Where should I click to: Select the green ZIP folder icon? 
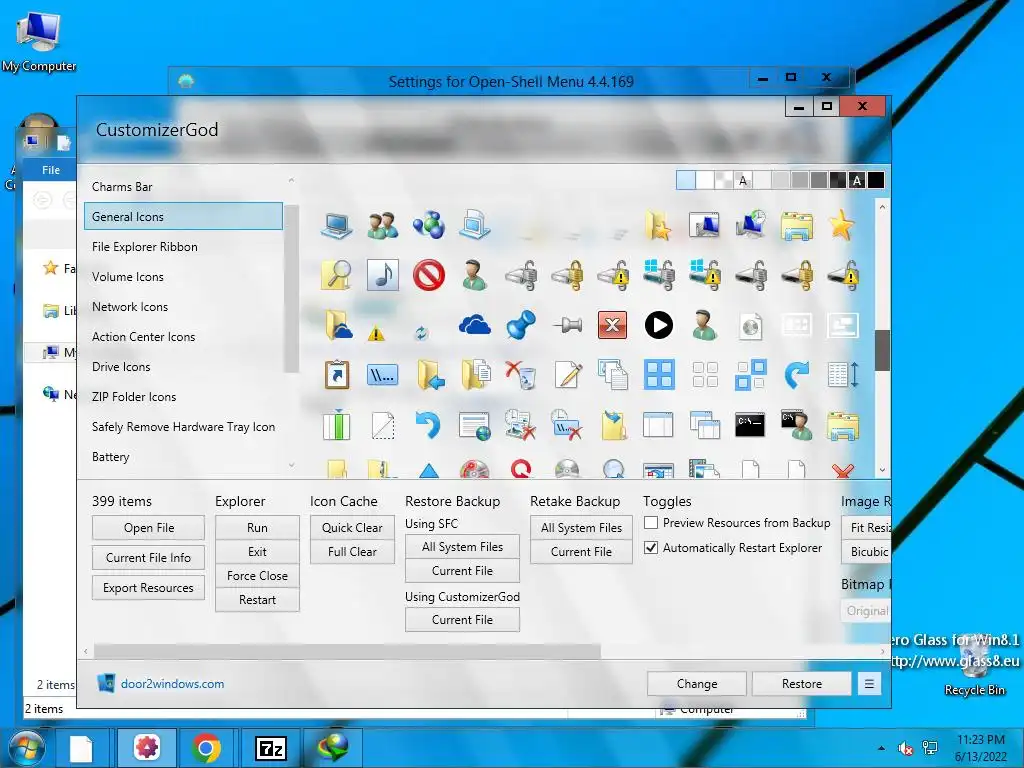click(337, 425)
